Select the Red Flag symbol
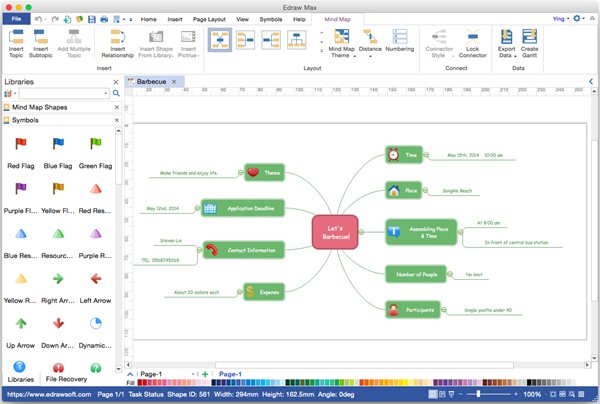 click(20, 148)
